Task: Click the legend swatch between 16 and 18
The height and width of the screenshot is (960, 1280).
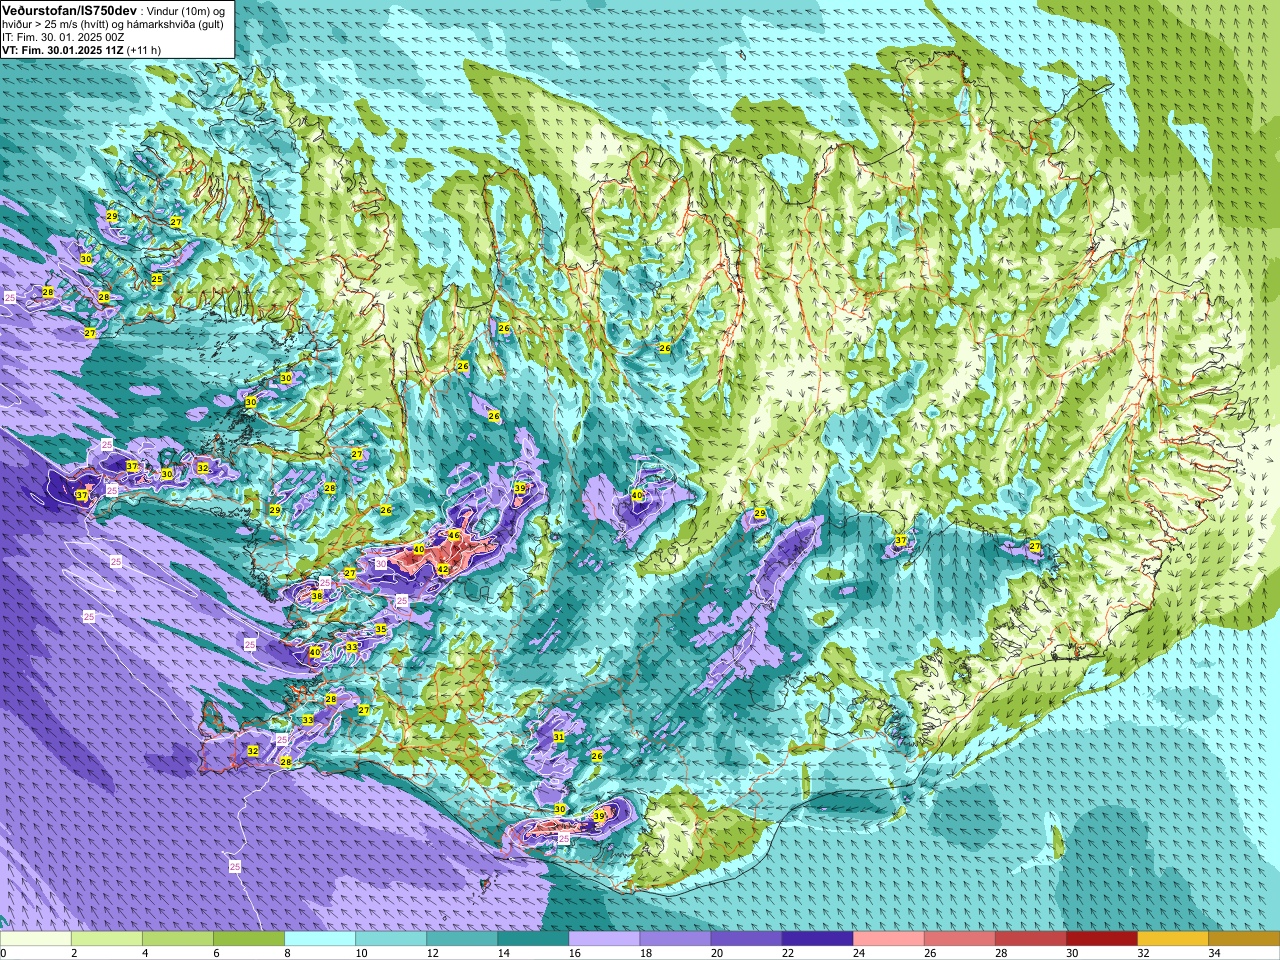Action: [x=604, y=939]
